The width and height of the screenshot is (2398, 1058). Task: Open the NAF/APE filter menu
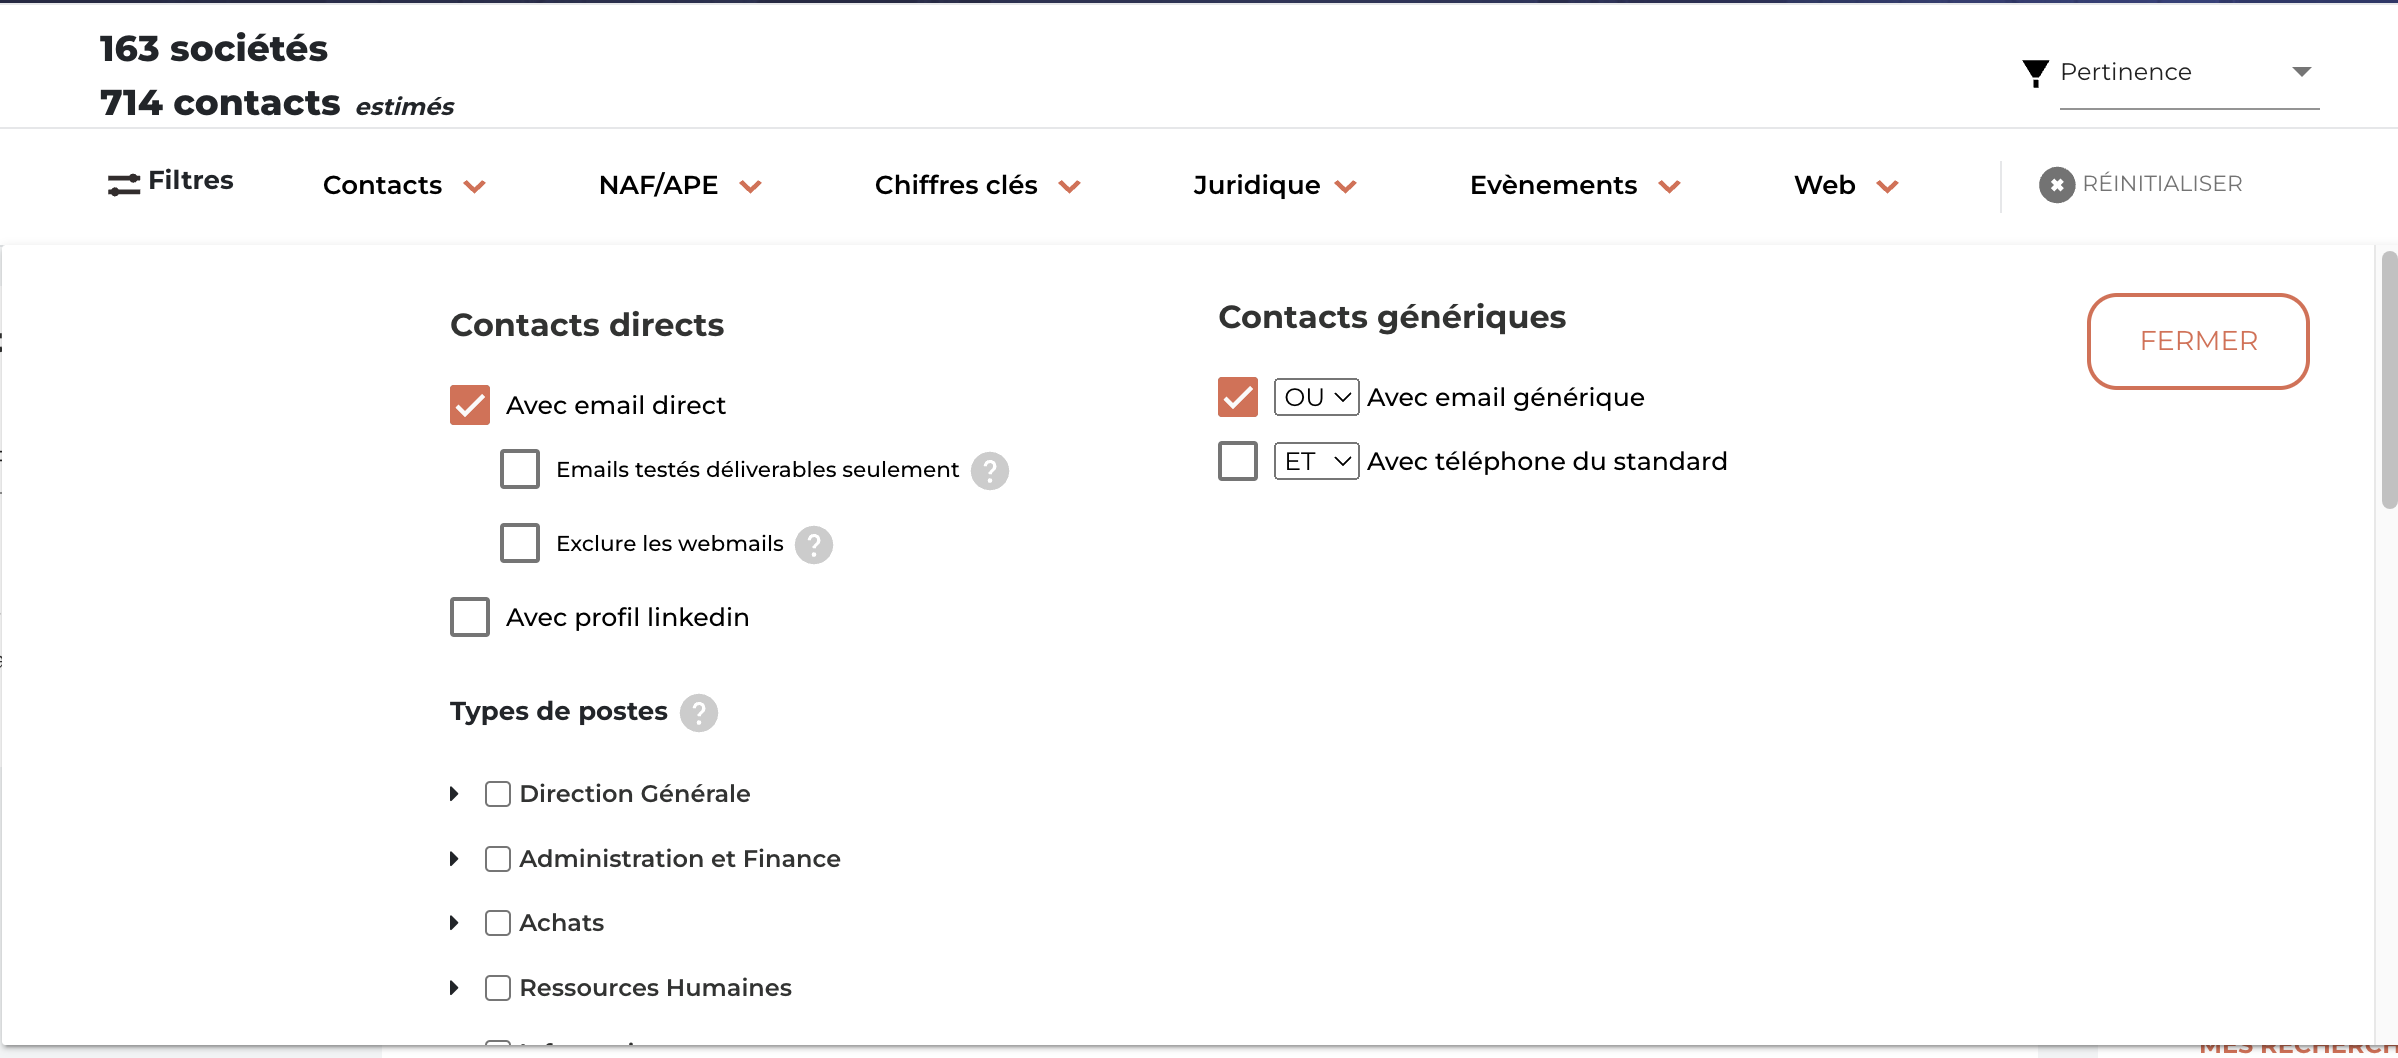click(x=680, y=185)
